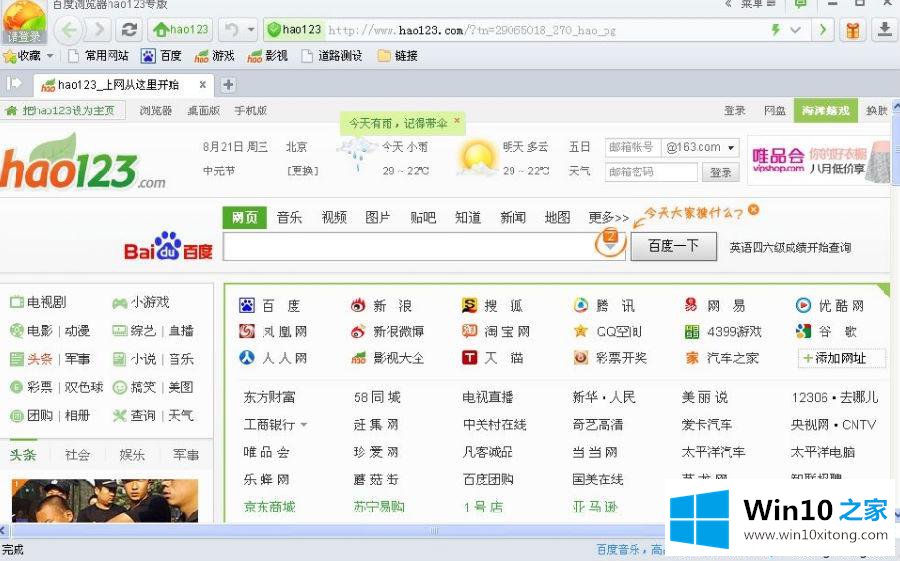This screenshot has height=561, width=900.
Task: Select the 音乐 search tab
Action: click(x=289, y=218)
